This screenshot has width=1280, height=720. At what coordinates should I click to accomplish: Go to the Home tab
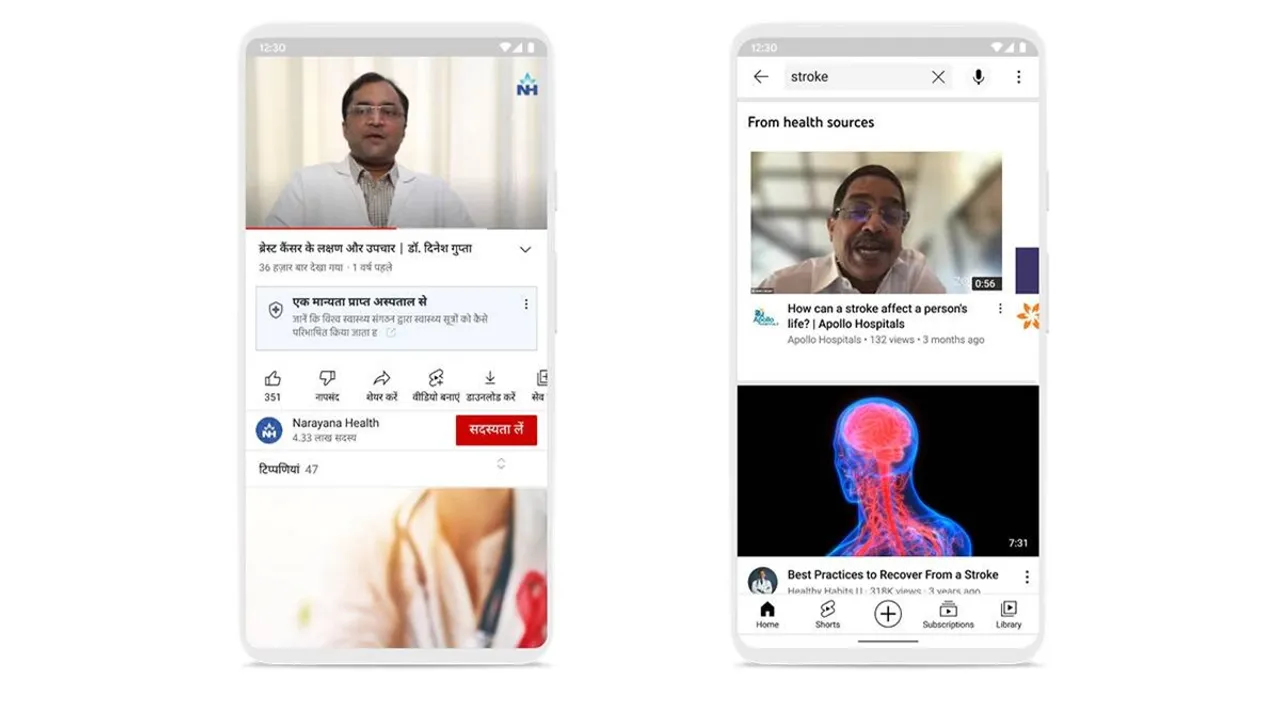[767, 614]
